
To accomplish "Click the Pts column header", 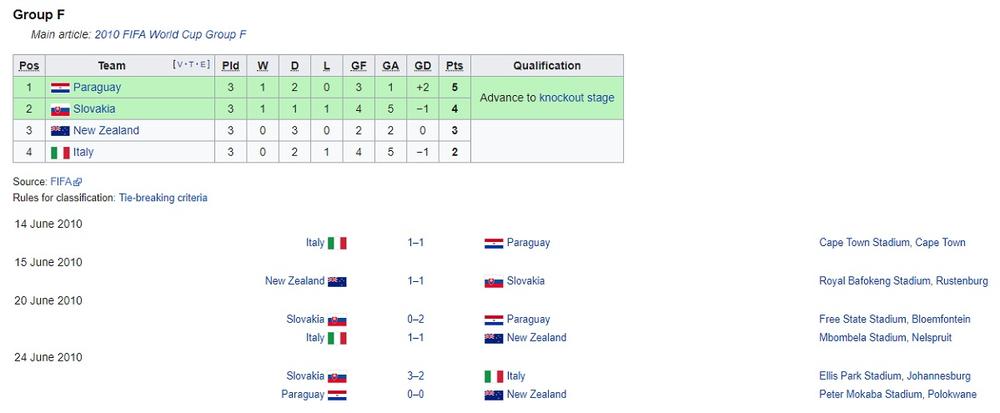I will coord(455,66).
